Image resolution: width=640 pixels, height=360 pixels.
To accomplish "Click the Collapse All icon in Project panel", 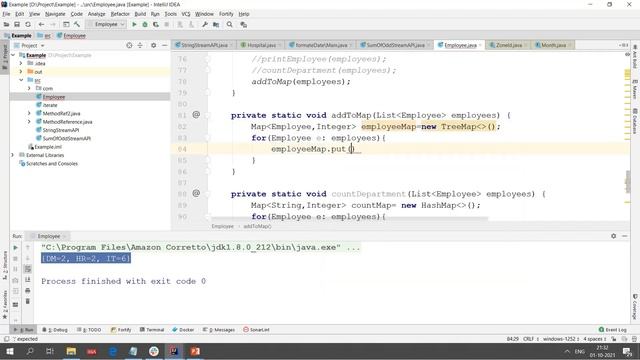I will click(x=140, y=45).
